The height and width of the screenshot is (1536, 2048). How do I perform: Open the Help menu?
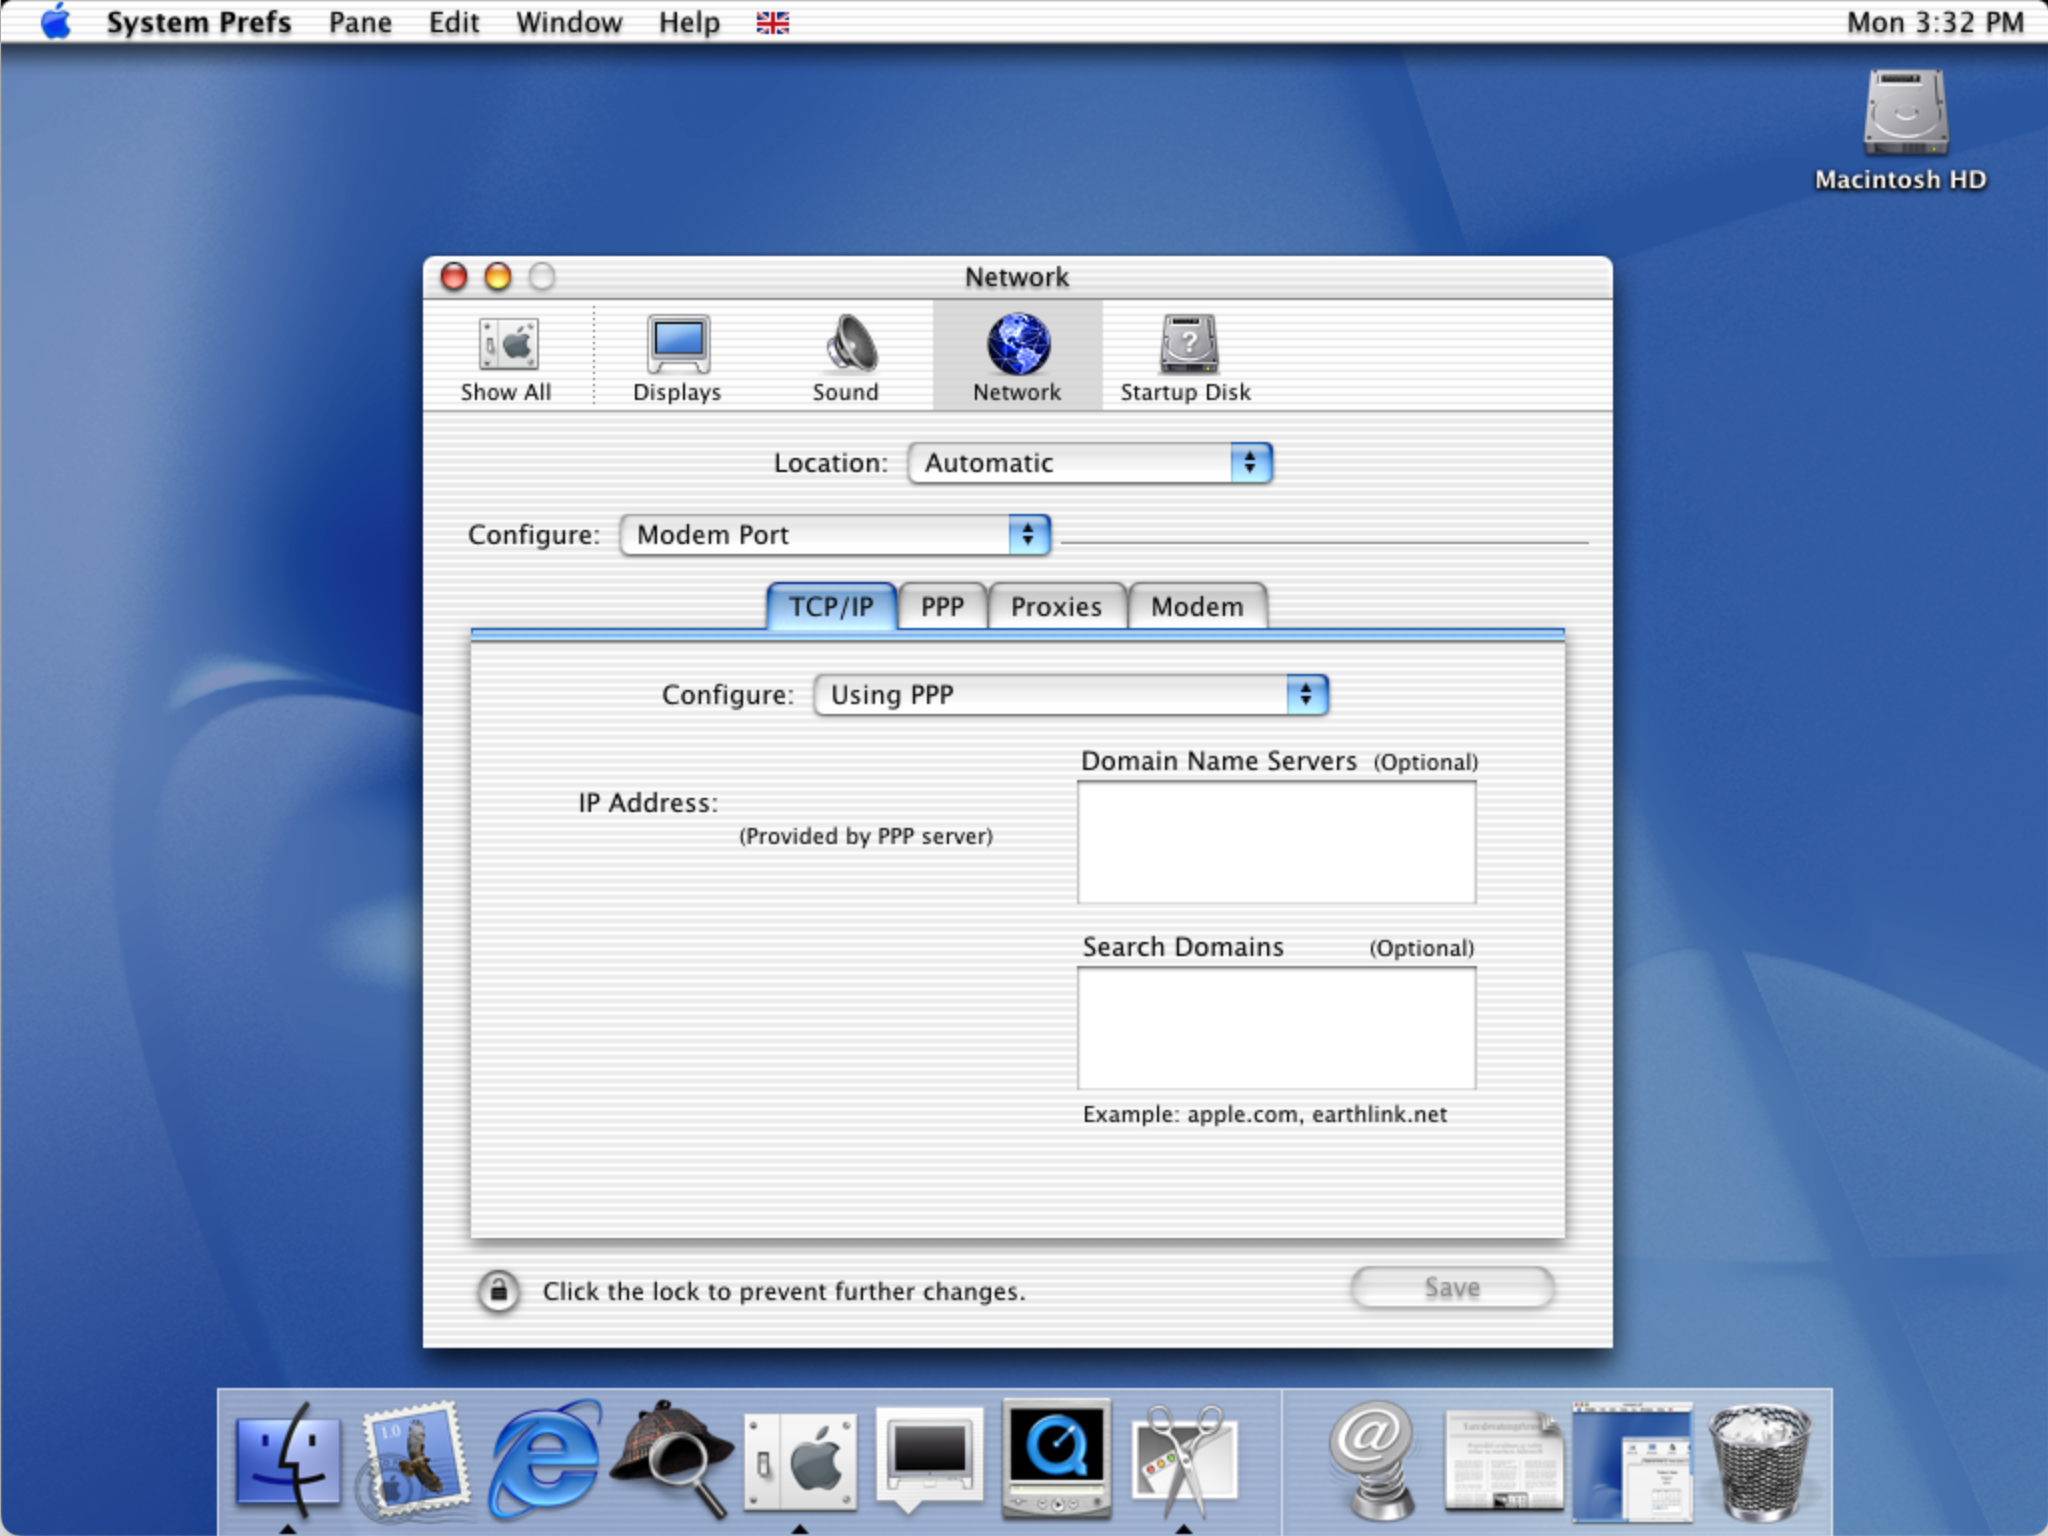pos(689,22)
